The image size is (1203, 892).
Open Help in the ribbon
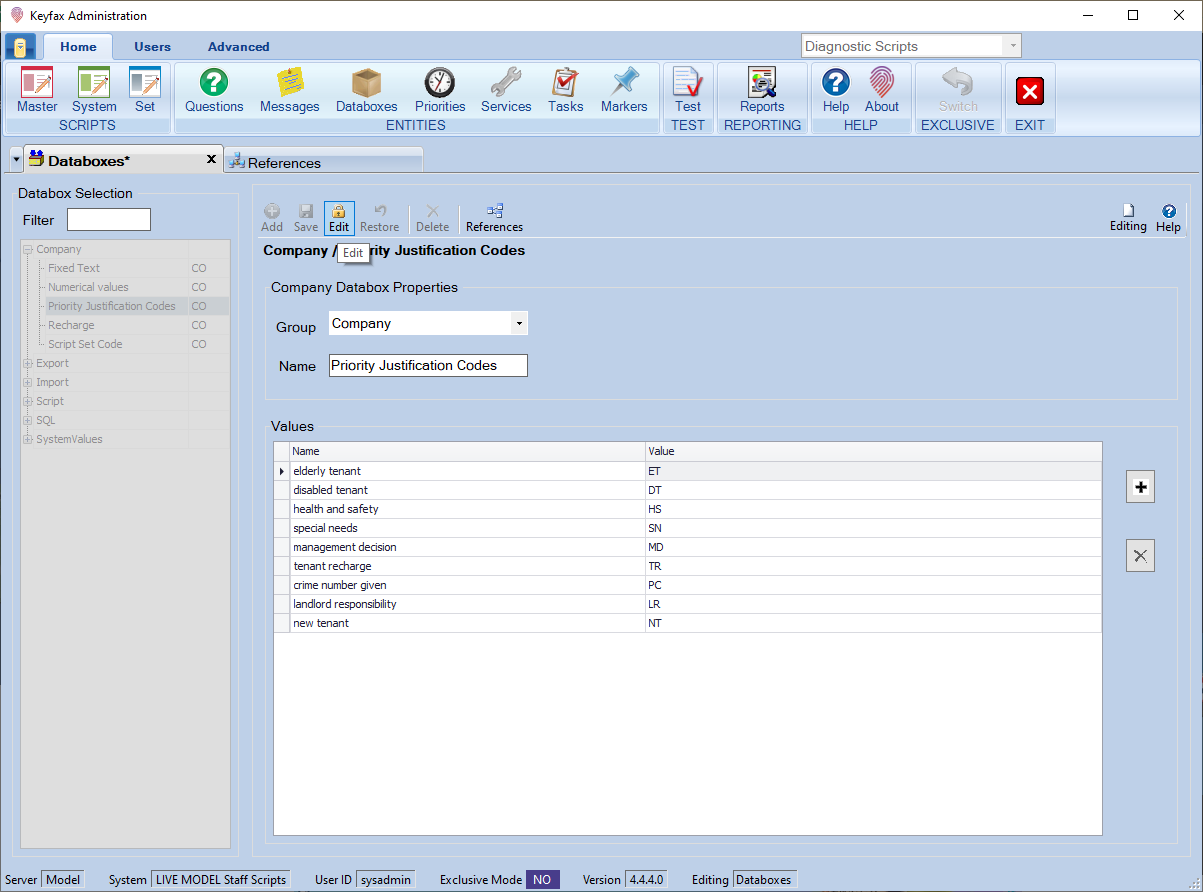836,91
